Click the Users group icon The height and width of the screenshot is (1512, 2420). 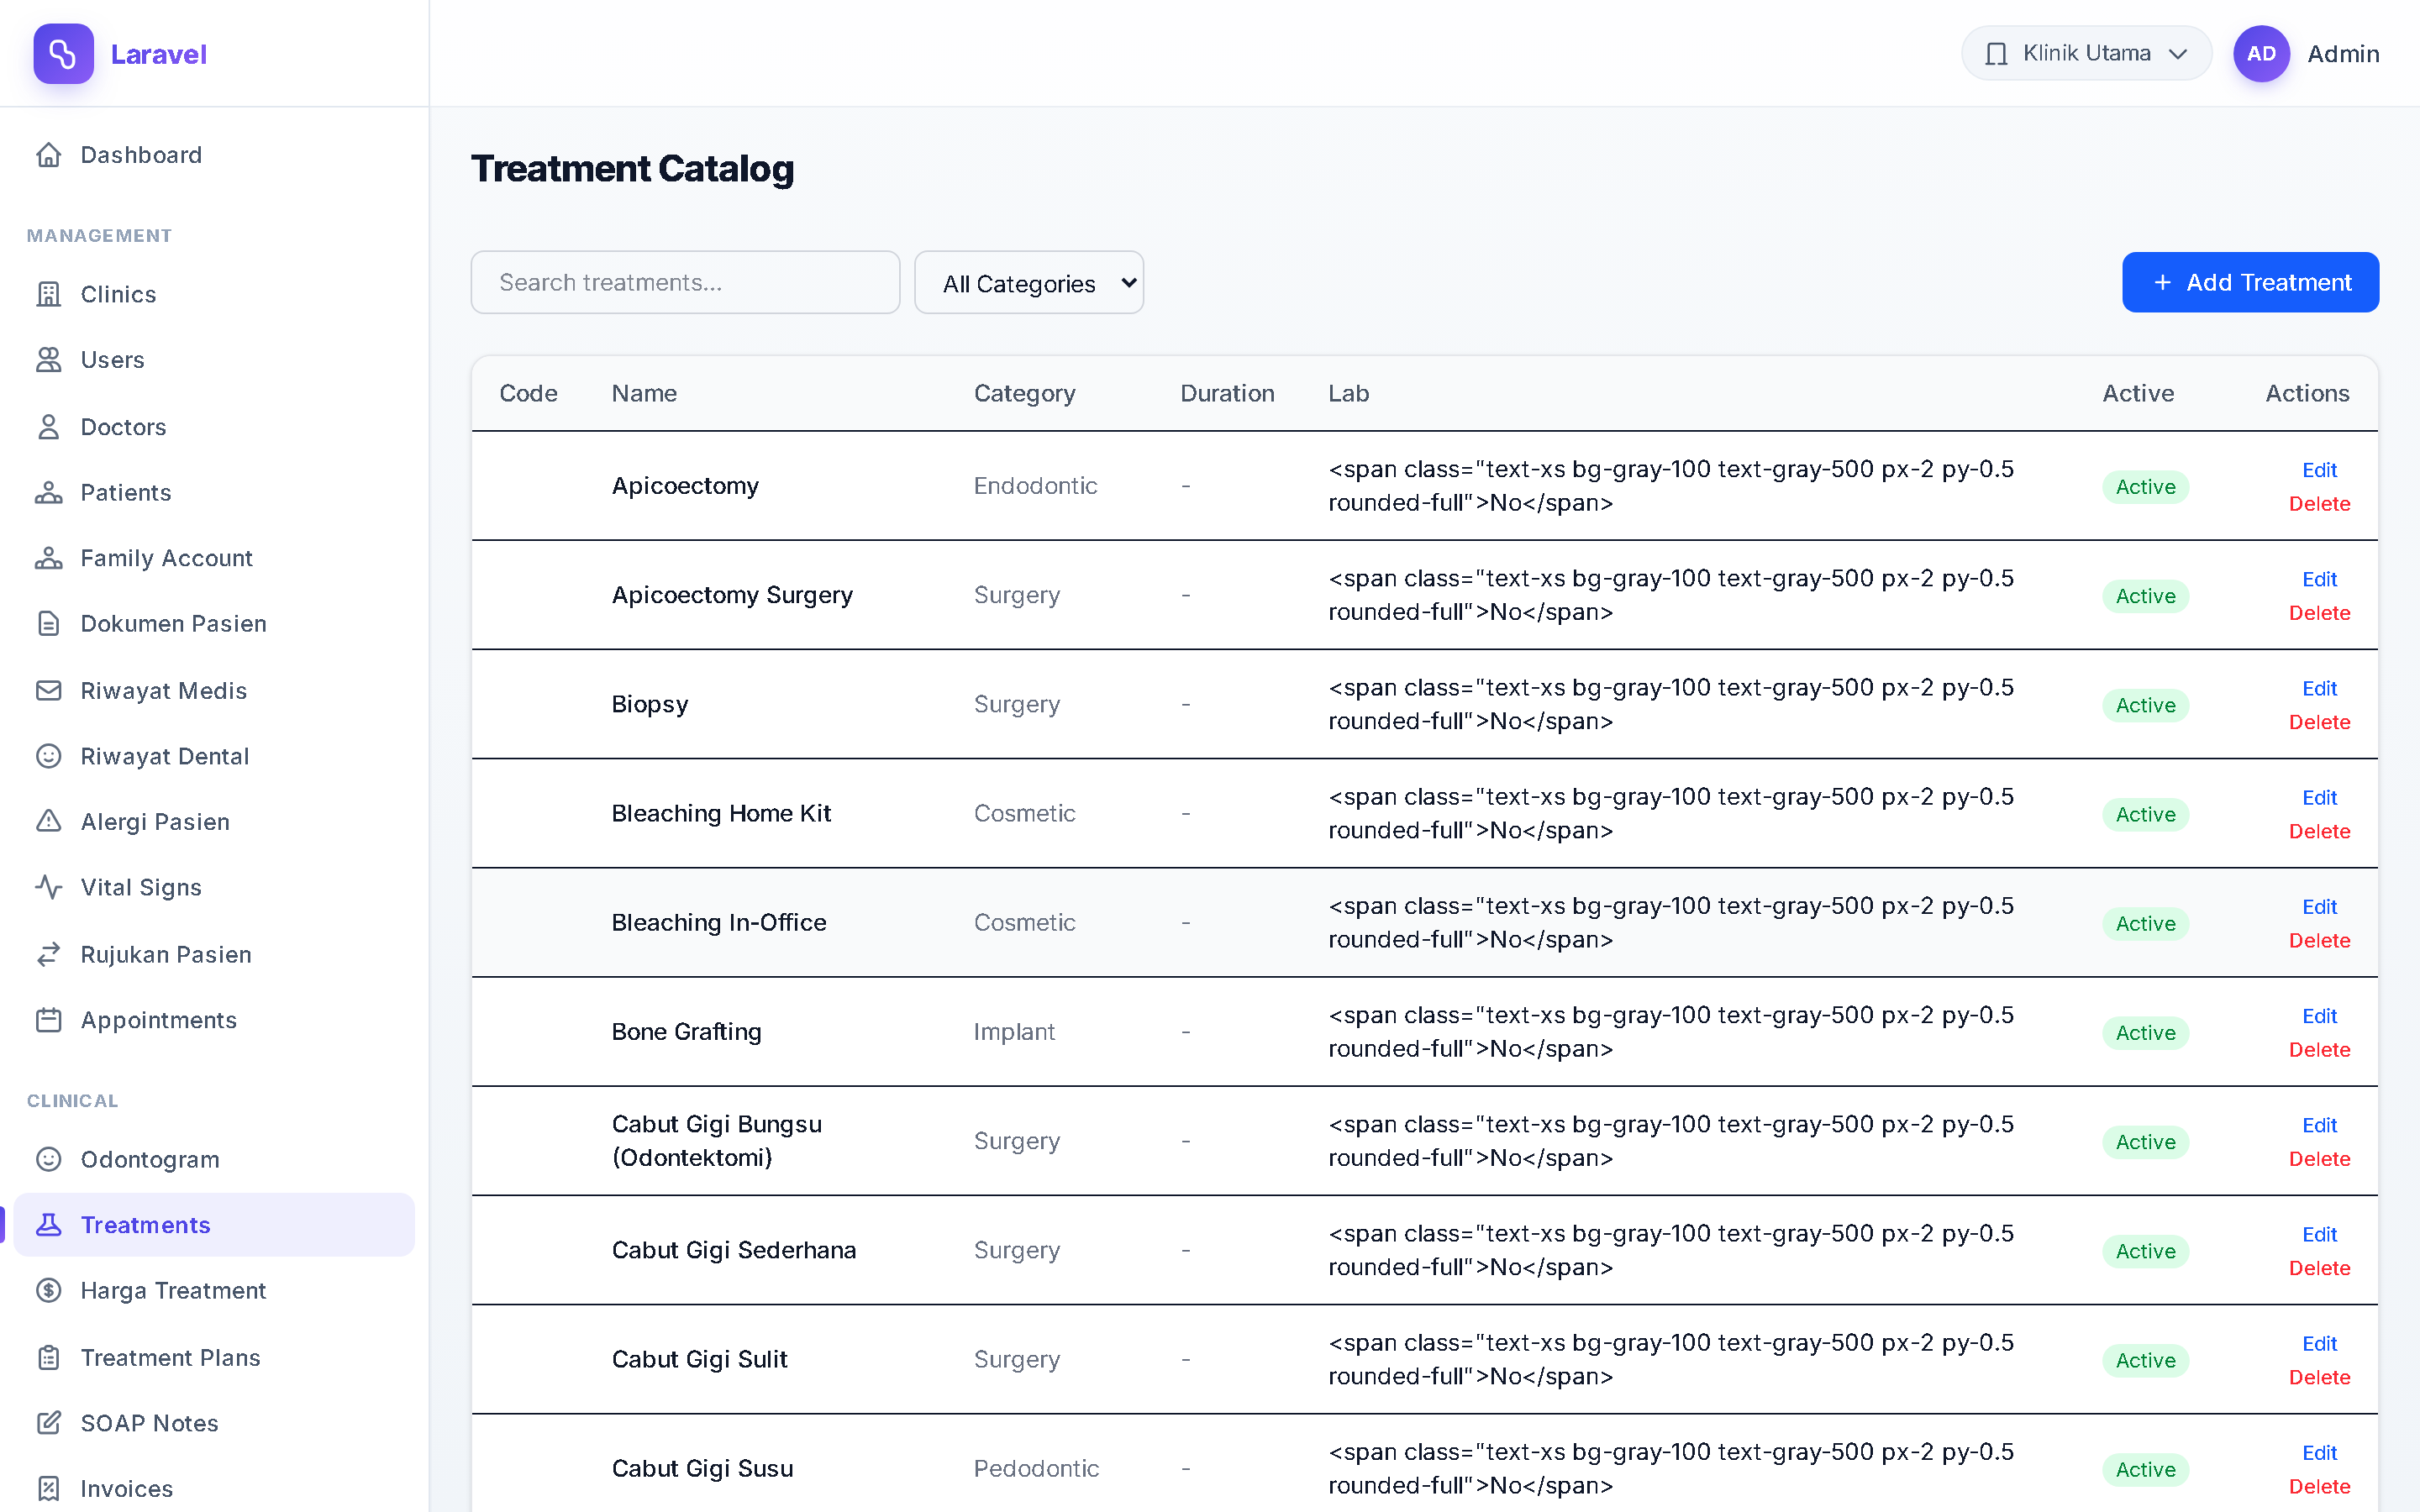point(49,360)
